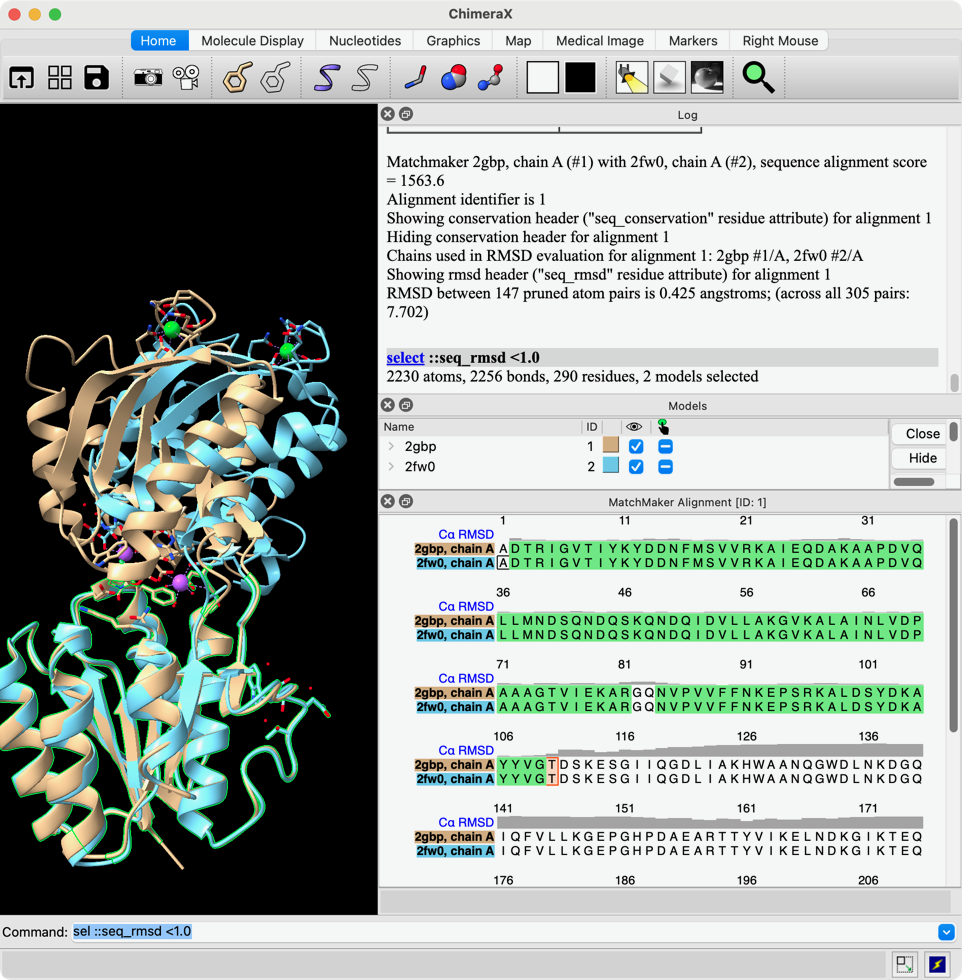Click the soft lighting icon

coord(669,78)
